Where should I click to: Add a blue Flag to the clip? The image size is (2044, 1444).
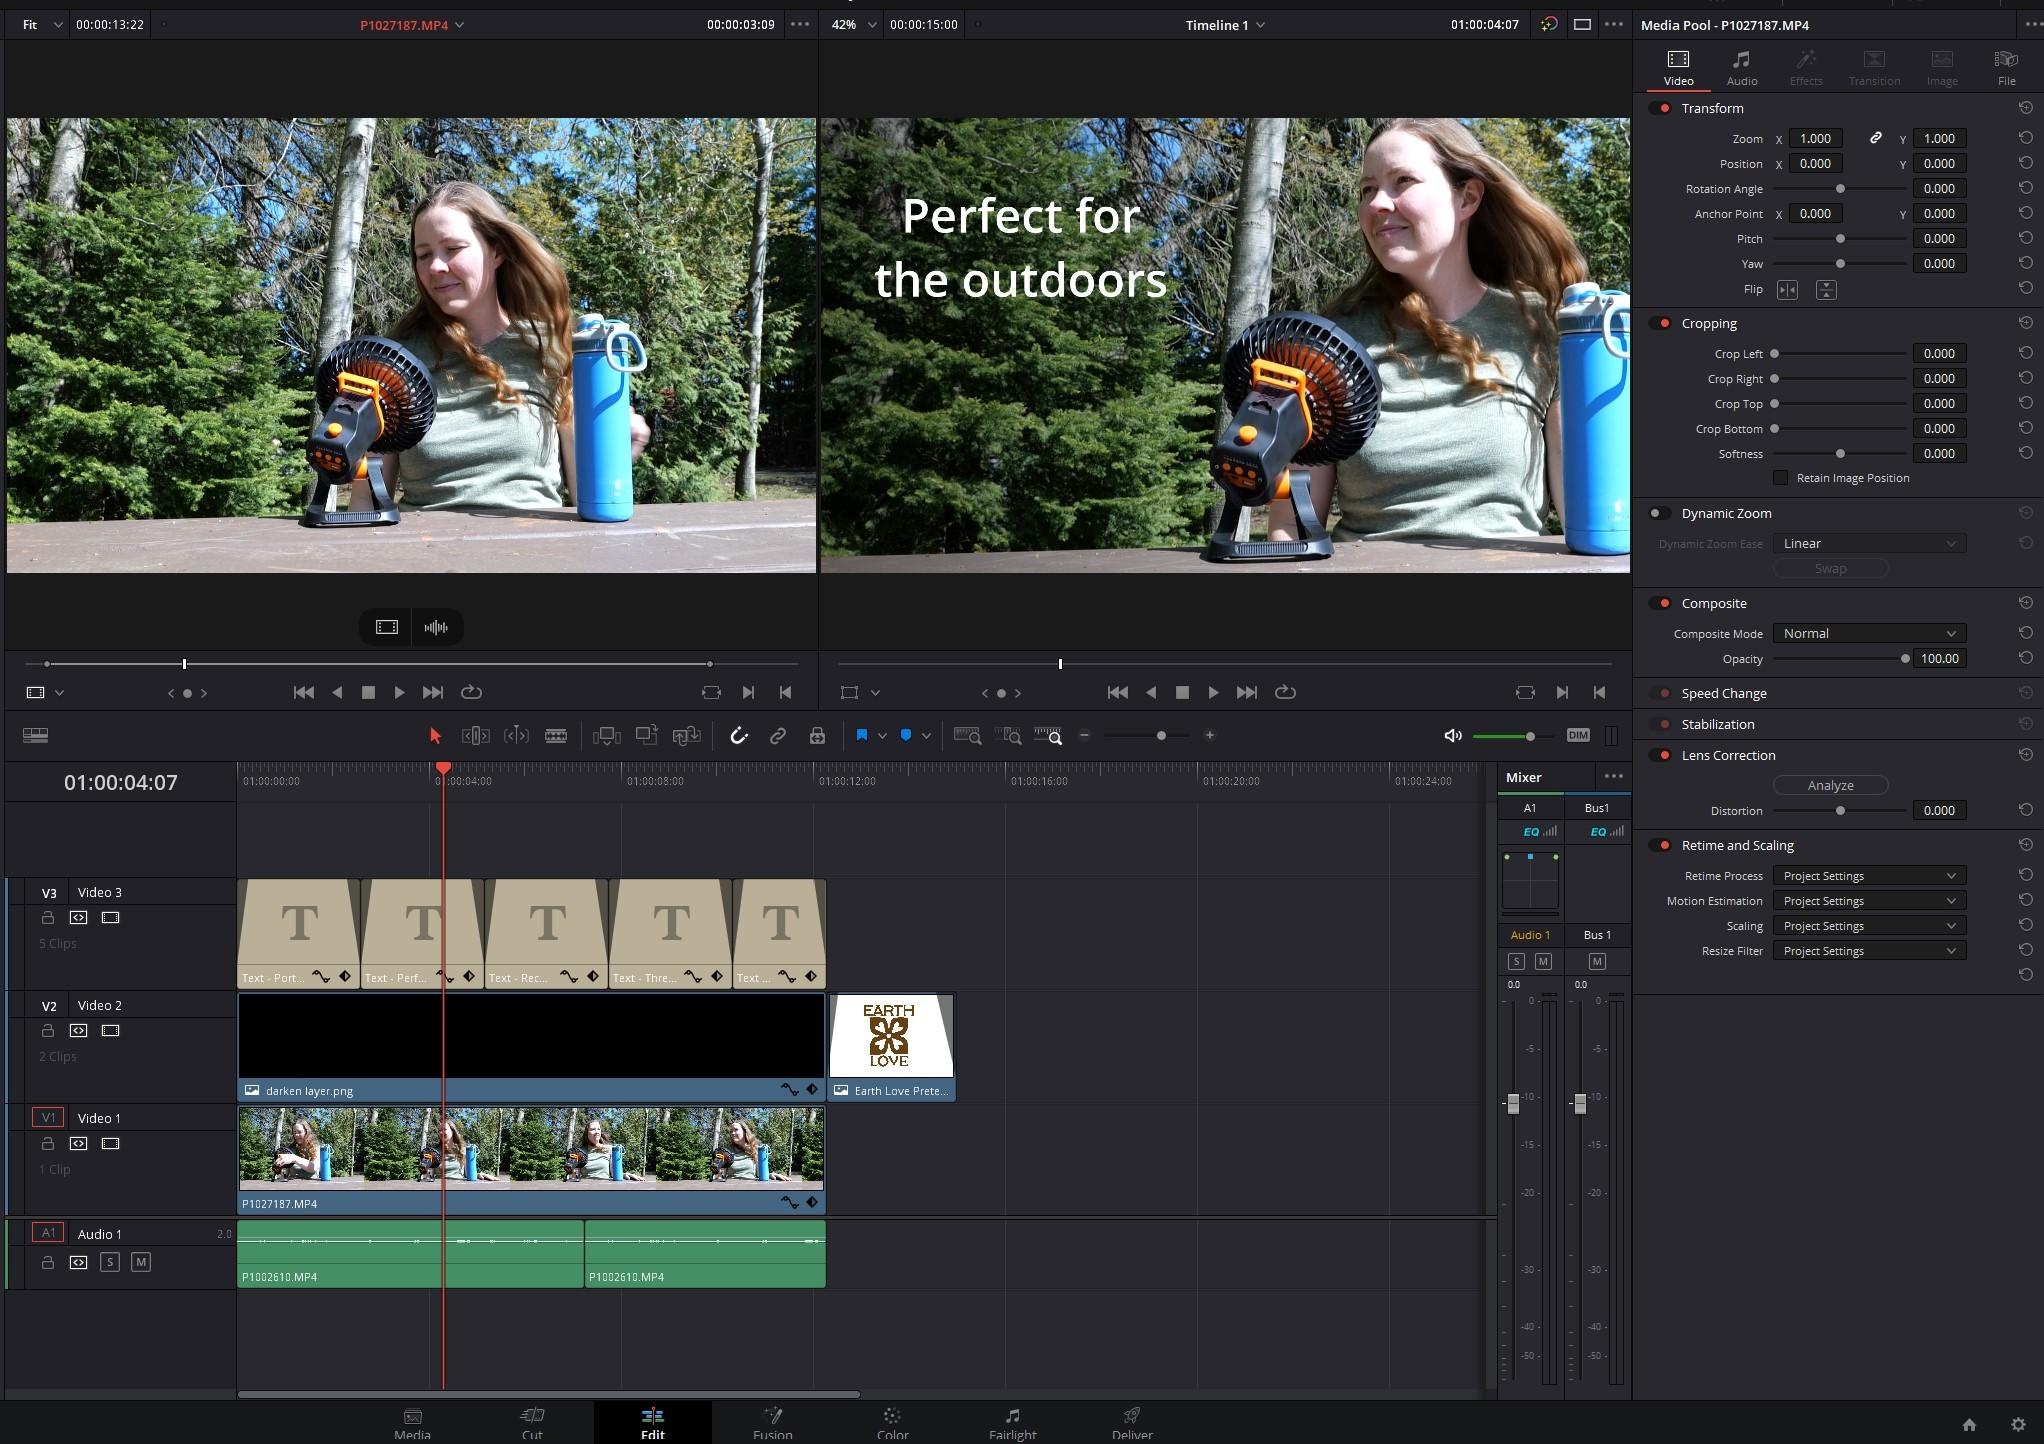pyautogui.click(x=861, y=735)
